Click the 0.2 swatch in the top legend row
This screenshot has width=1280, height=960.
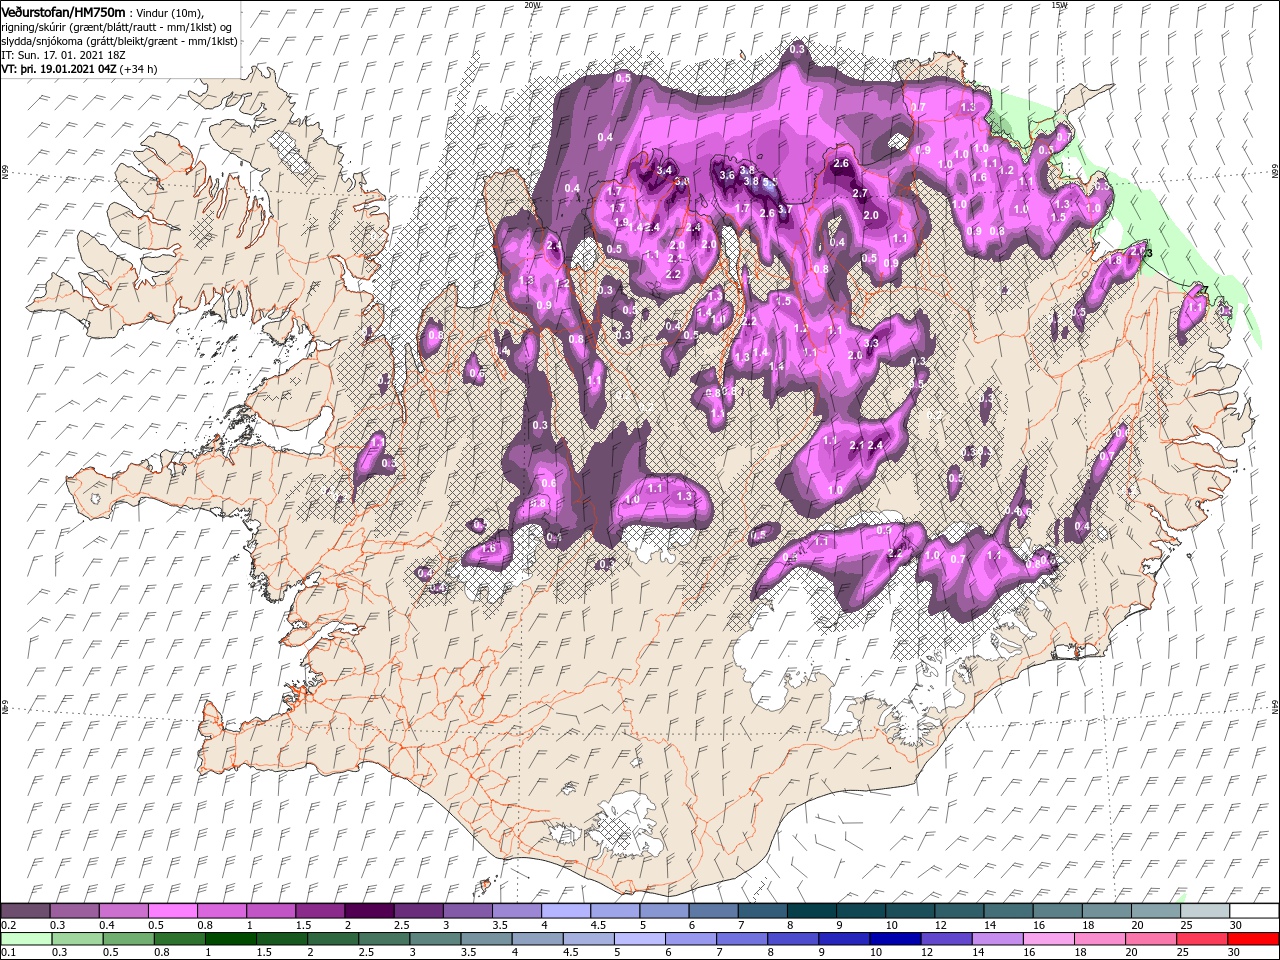pyautogui.click(x=26, y=911)
